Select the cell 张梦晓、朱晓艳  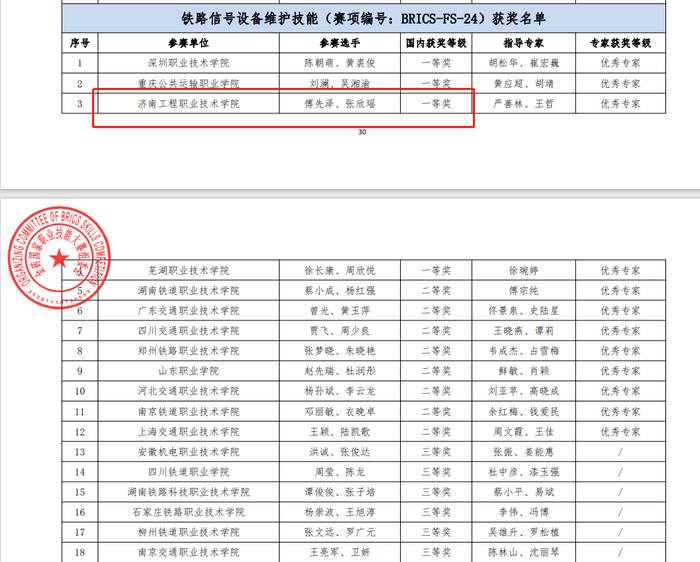point(340,351)
